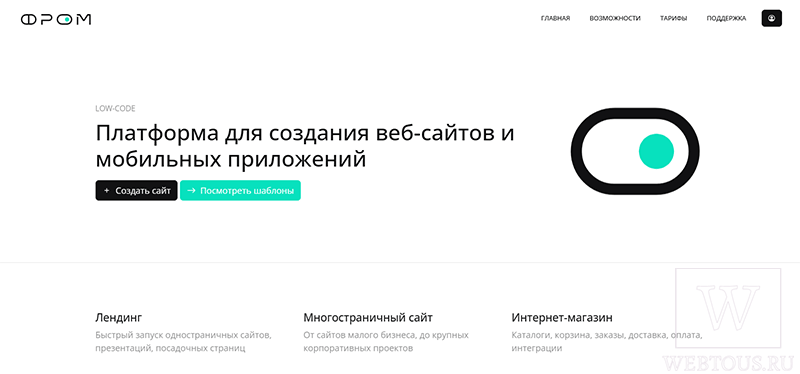Select the Лендинг heading
800x374 pixels.
point(118,317)
